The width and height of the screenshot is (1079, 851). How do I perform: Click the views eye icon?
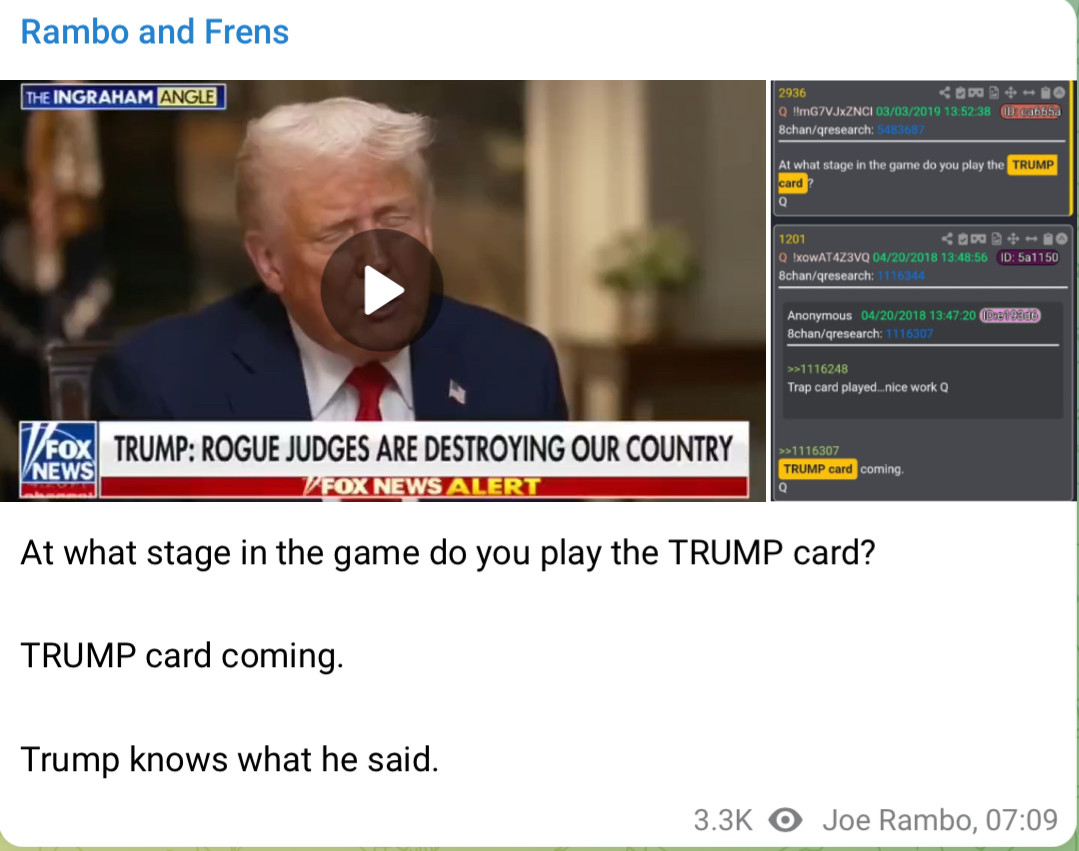click(785, 820)
